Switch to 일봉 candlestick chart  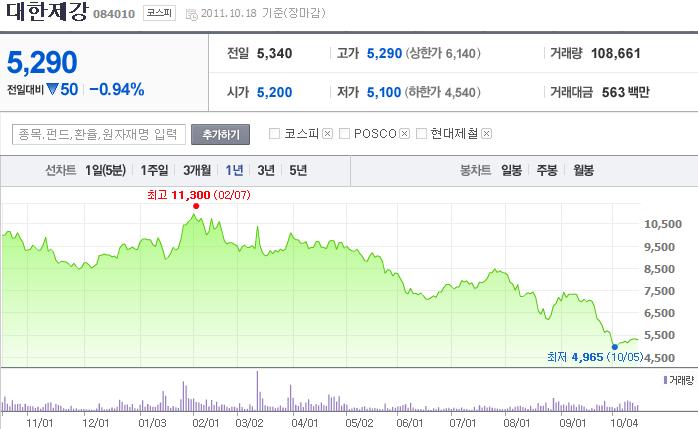click(x=511, y=170)
